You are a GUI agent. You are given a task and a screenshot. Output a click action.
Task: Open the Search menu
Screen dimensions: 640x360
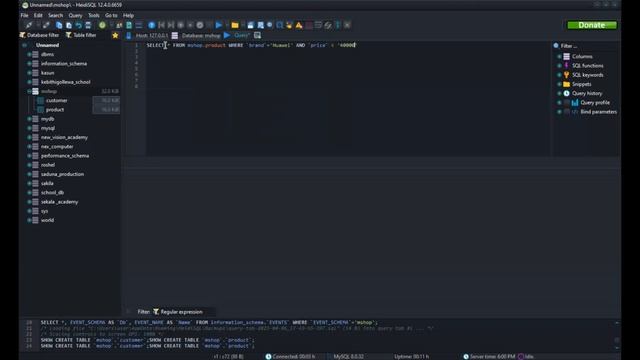tap(56, 16)
